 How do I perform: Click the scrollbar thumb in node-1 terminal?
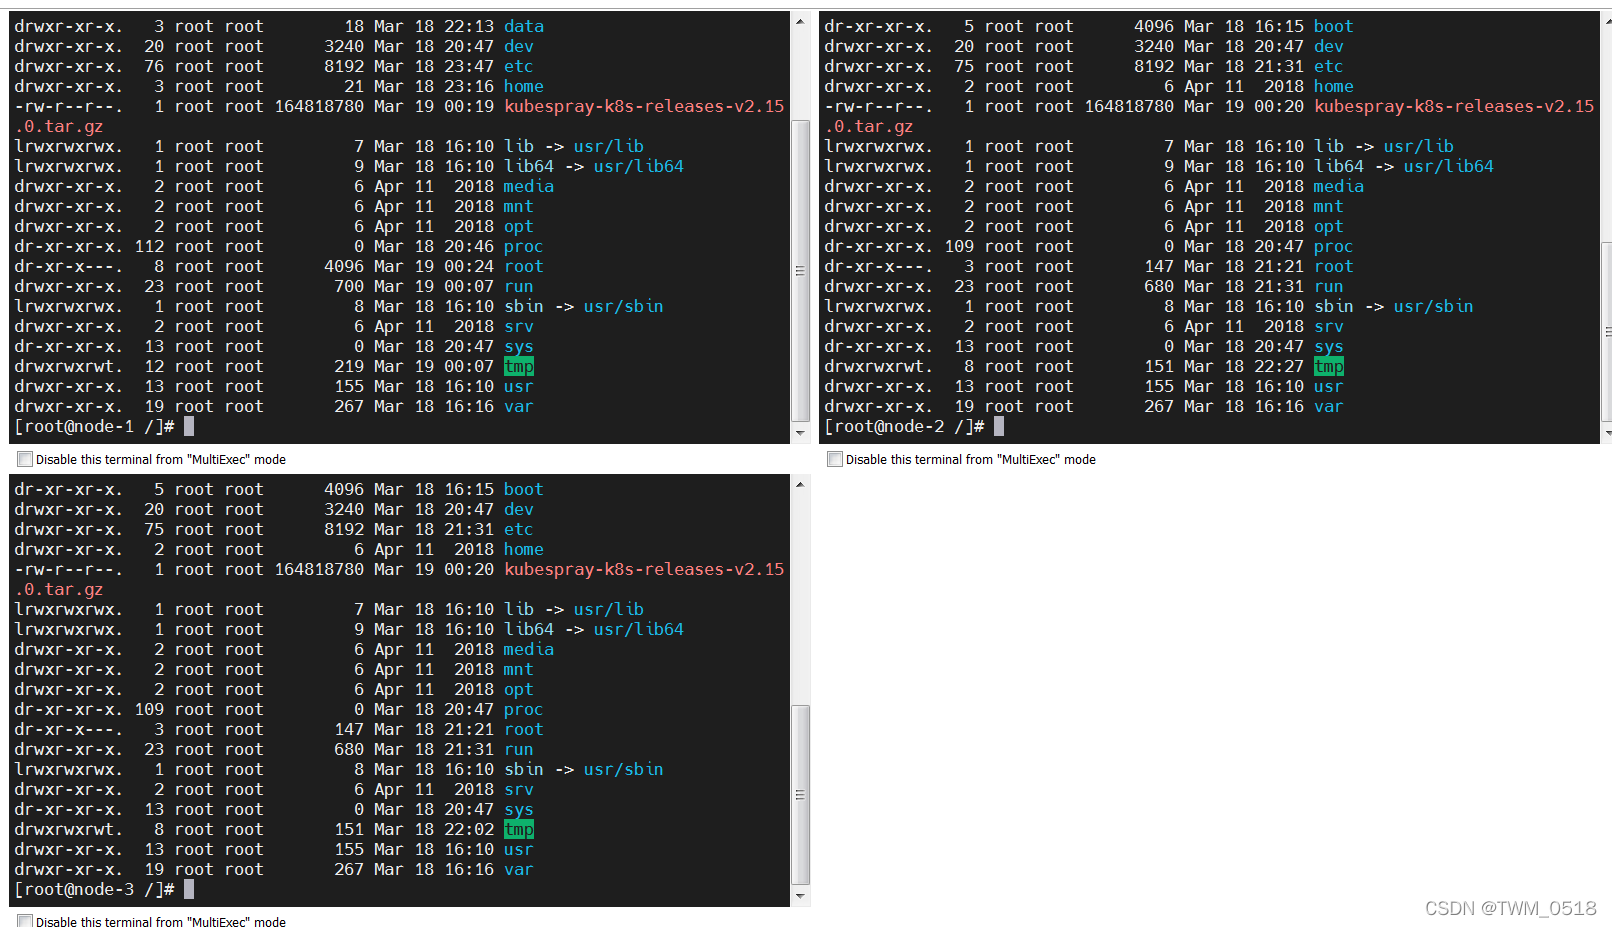(x=800, y=270)
